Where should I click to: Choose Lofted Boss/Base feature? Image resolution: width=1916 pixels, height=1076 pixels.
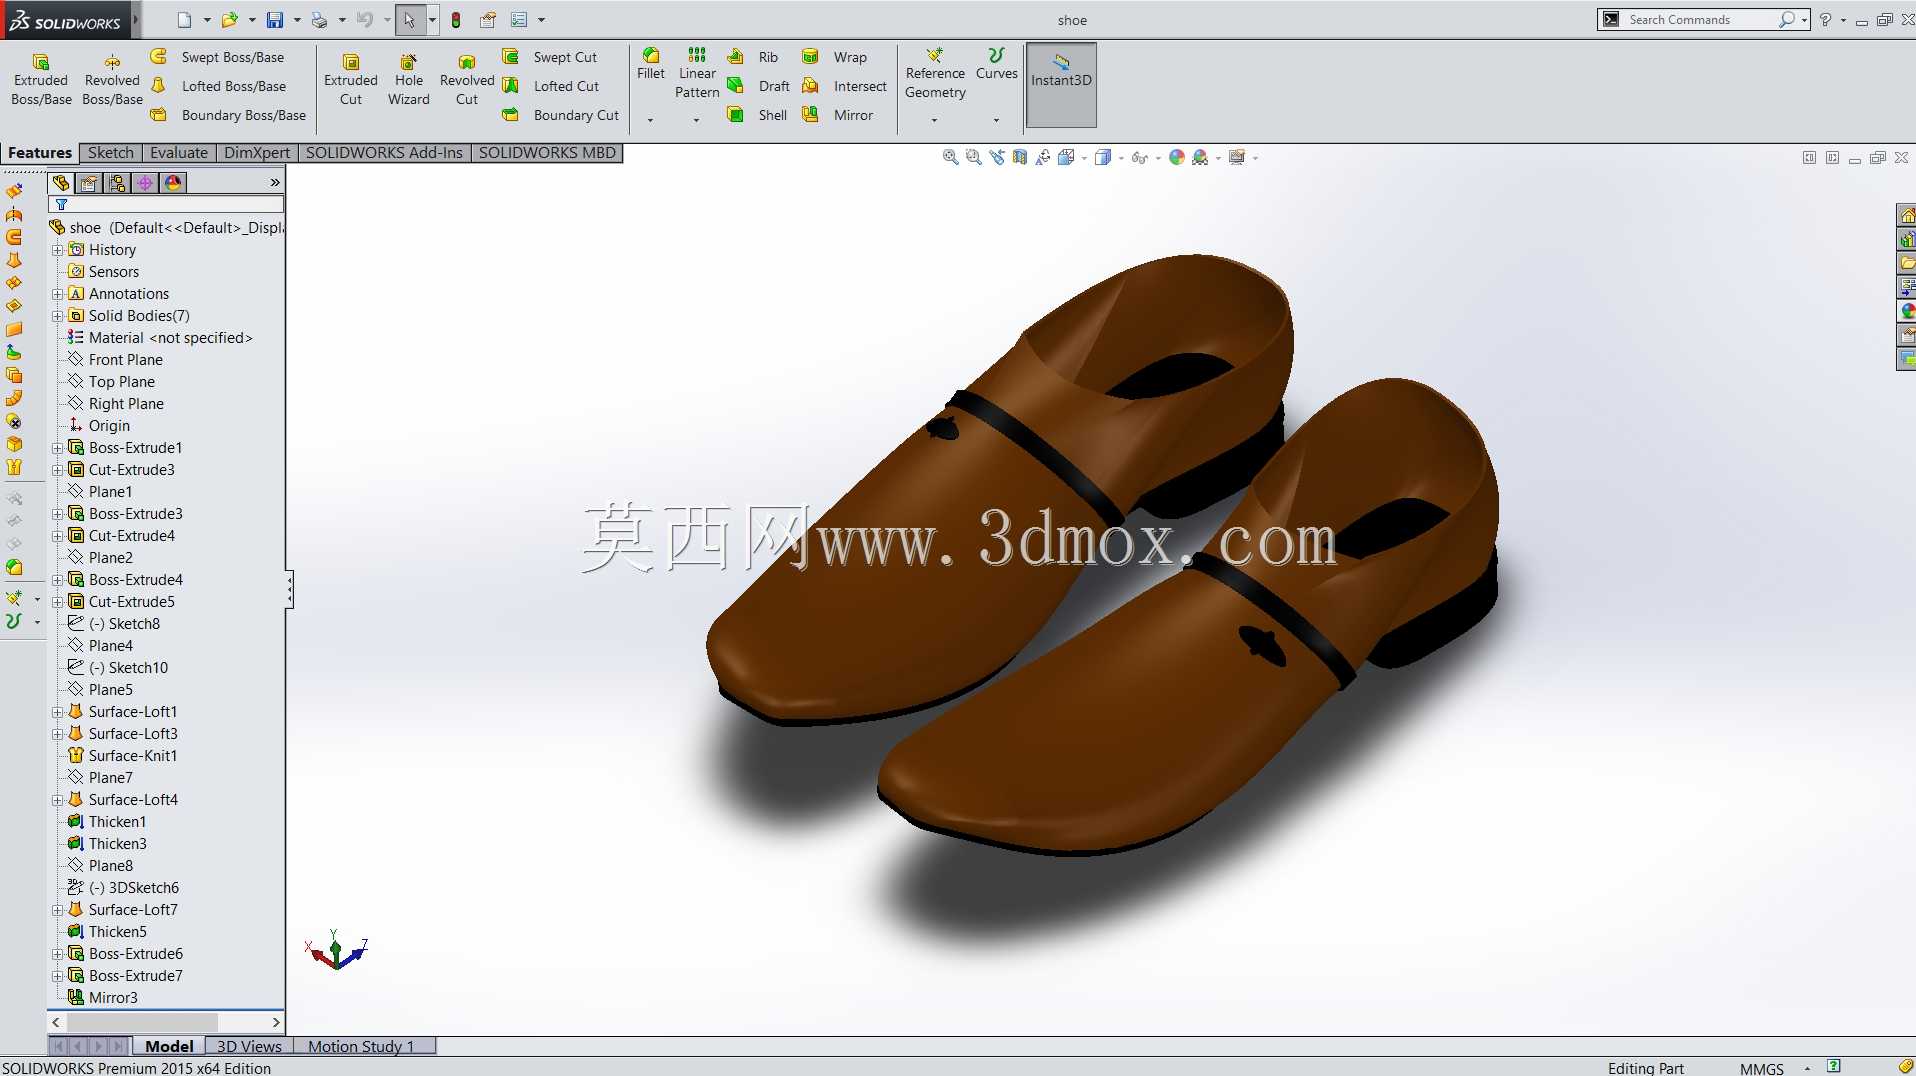[220, 86]
